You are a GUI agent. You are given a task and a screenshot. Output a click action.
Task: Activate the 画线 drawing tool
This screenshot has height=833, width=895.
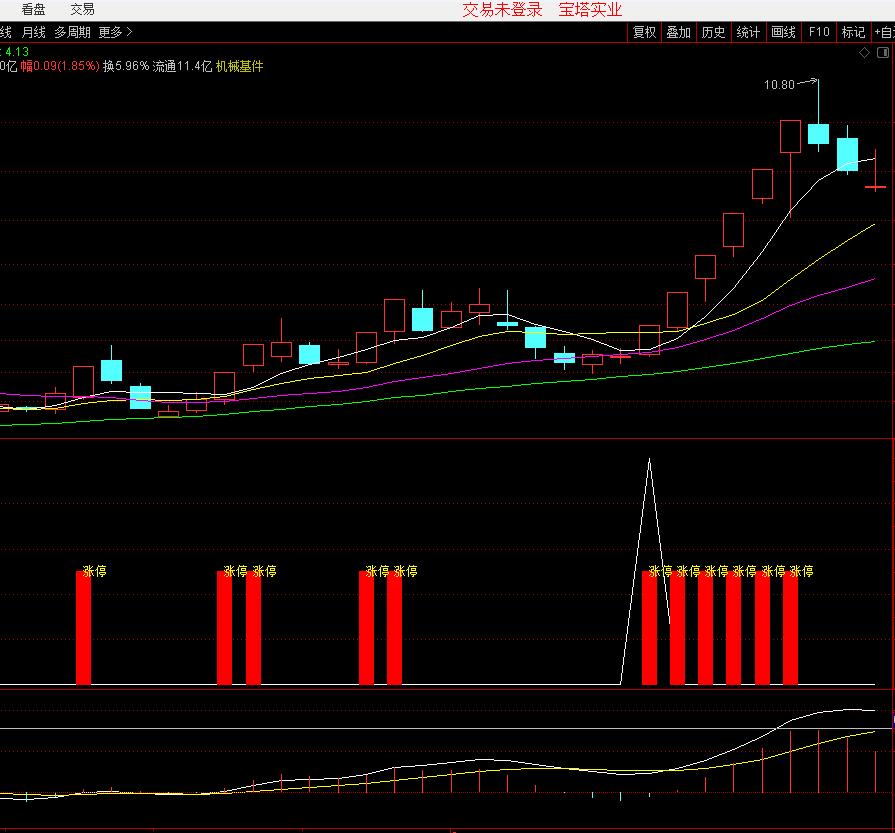783,32
